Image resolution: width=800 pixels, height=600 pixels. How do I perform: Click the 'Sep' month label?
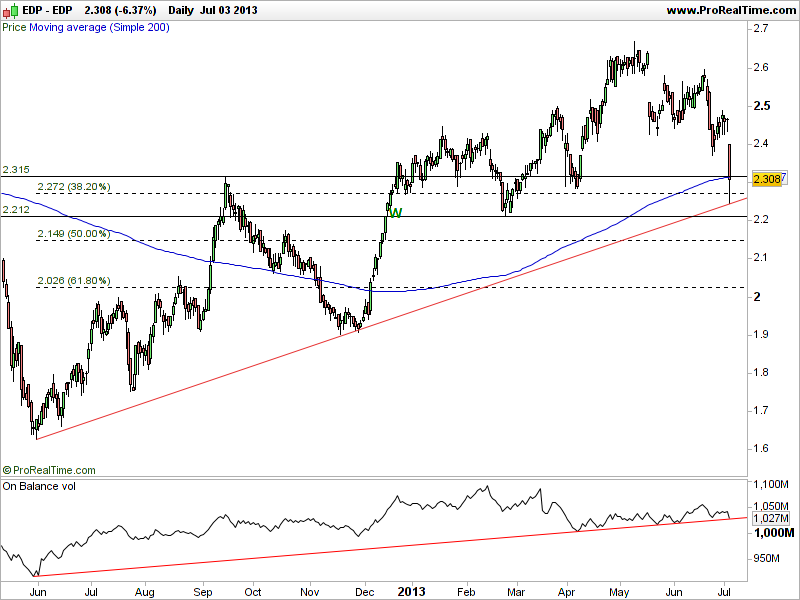click(x=203, y=592)
